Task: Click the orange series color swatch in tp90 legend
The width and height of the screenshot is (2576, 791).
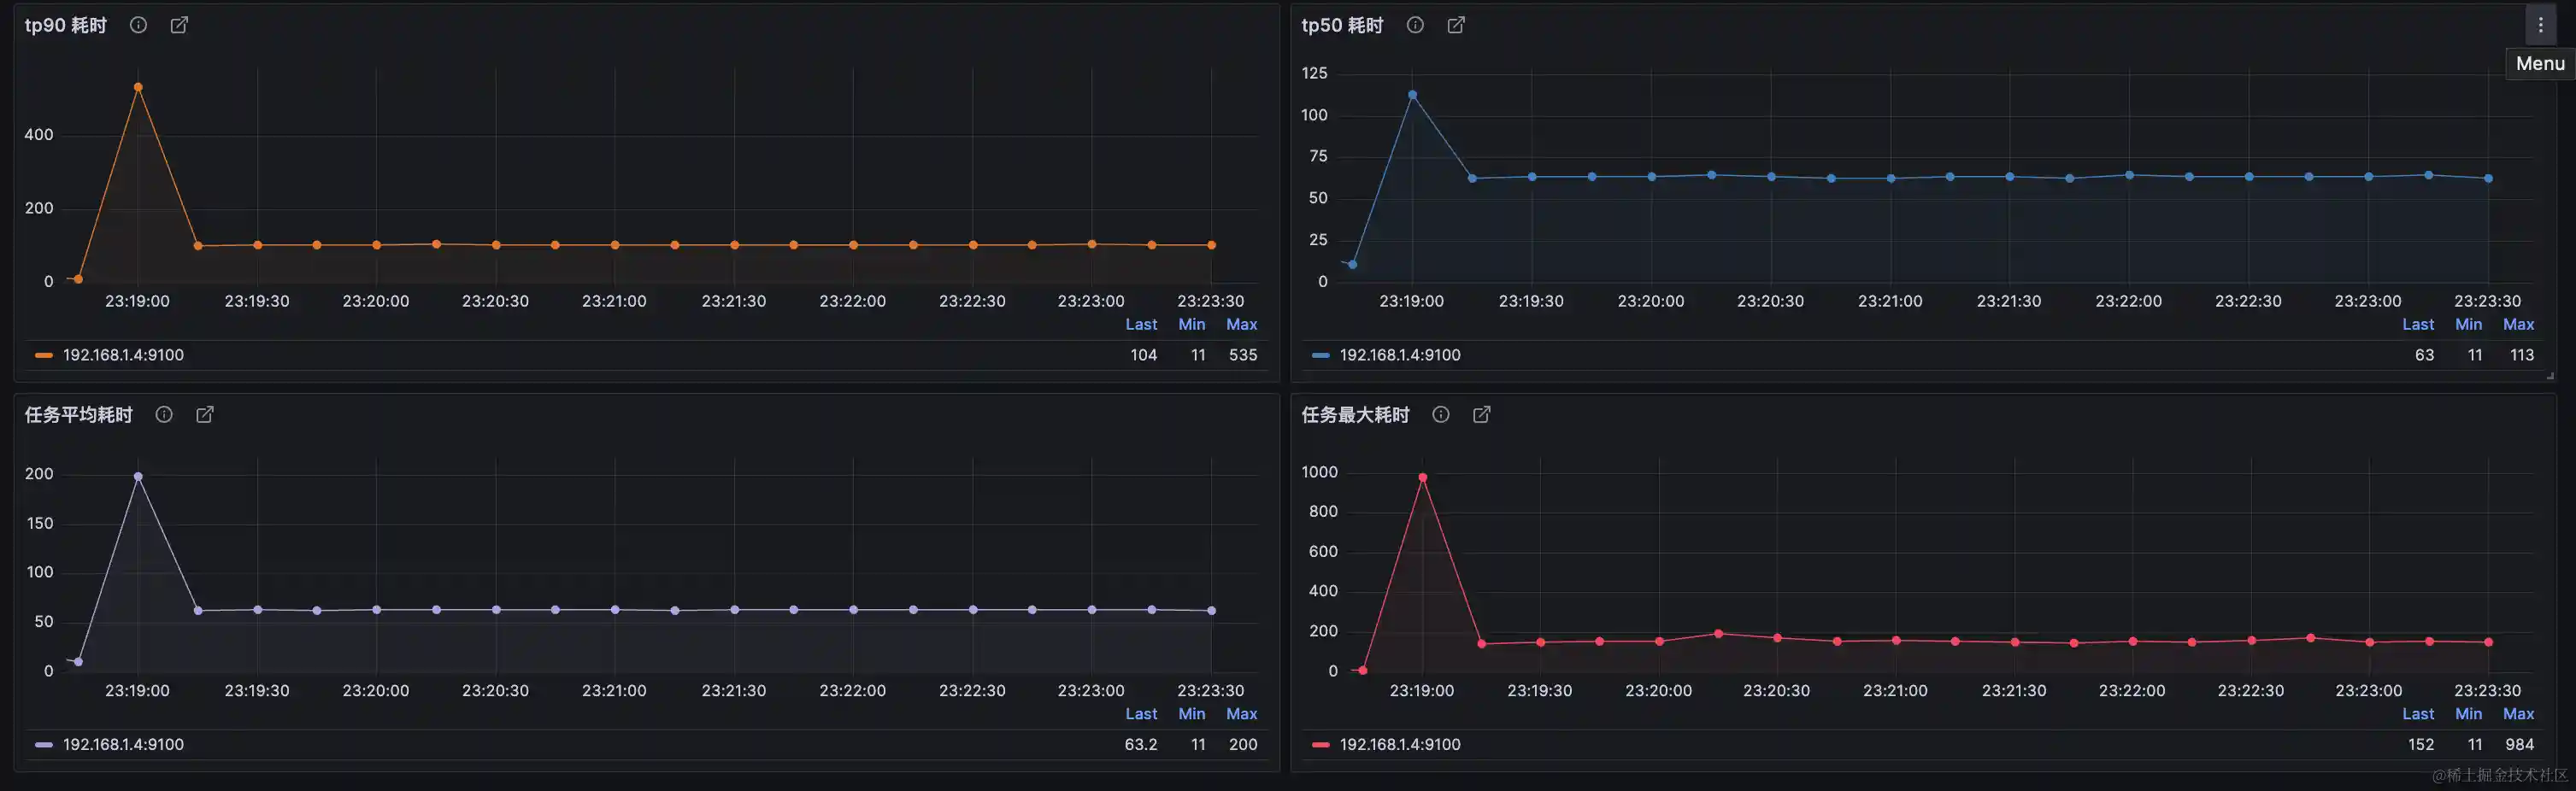Action: tap(43, 355)
